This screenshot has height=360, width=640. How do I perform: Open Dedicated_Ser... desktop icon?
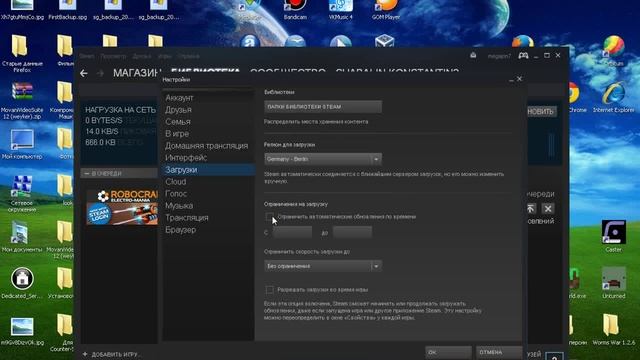[x=22, y=283]
